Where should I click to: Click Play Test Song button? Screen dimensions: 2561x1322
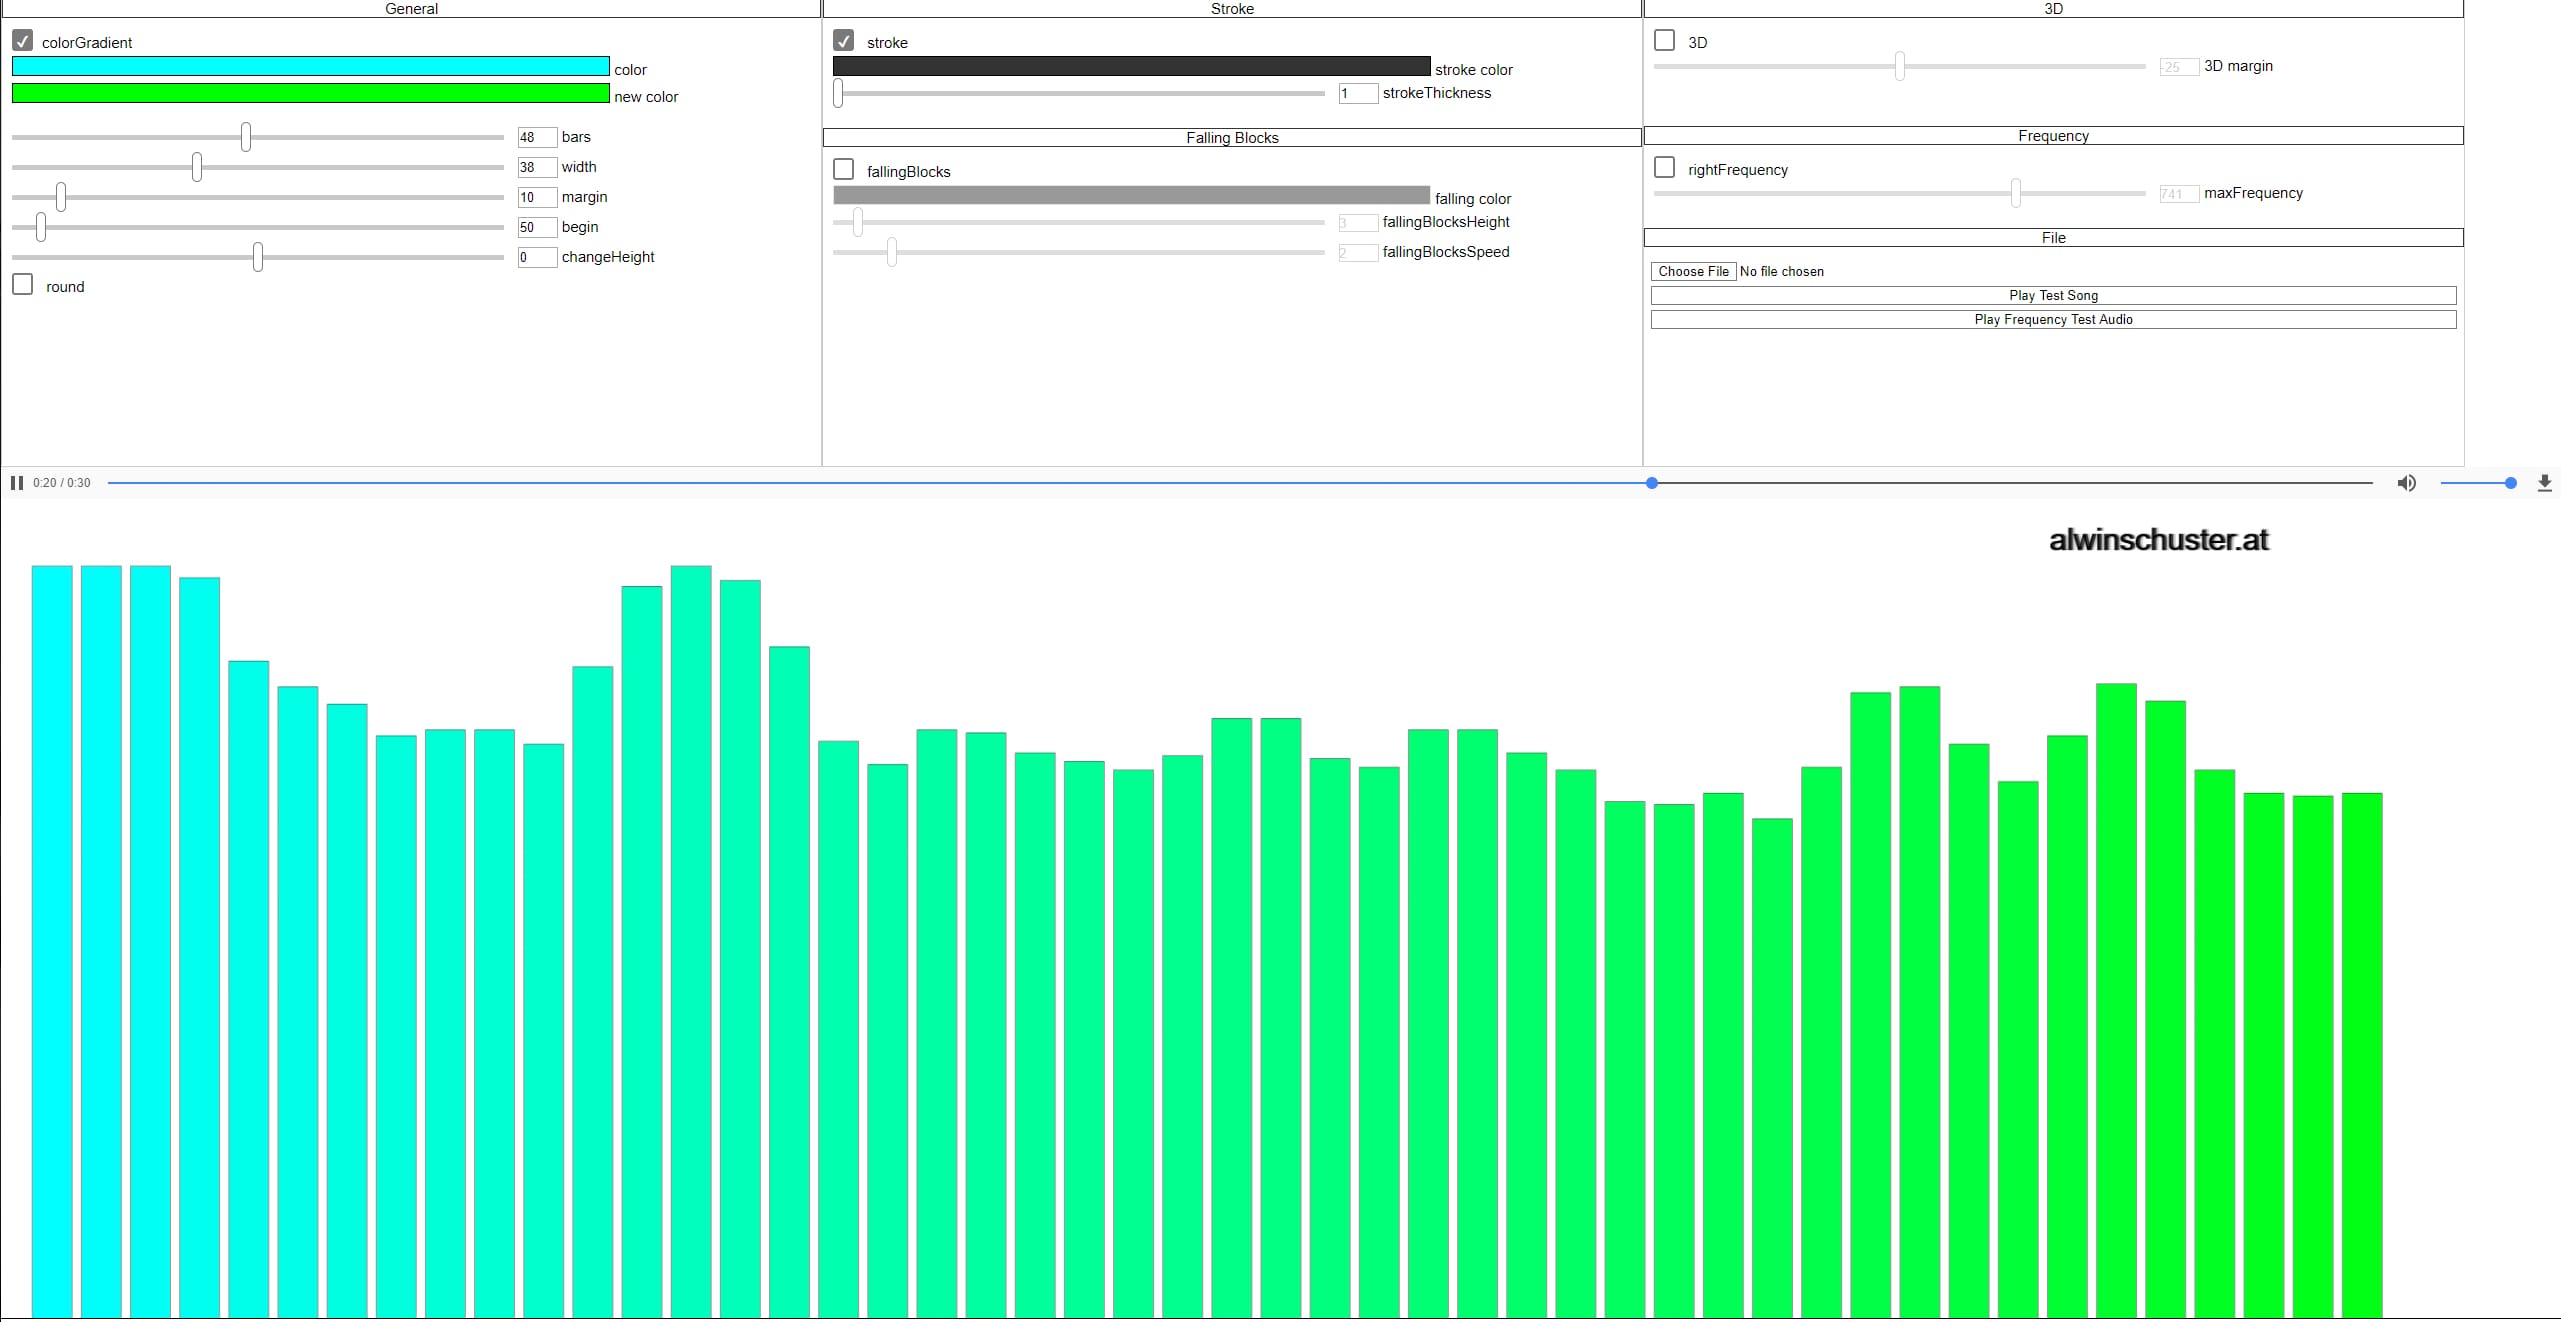(x=2054, y=295)
